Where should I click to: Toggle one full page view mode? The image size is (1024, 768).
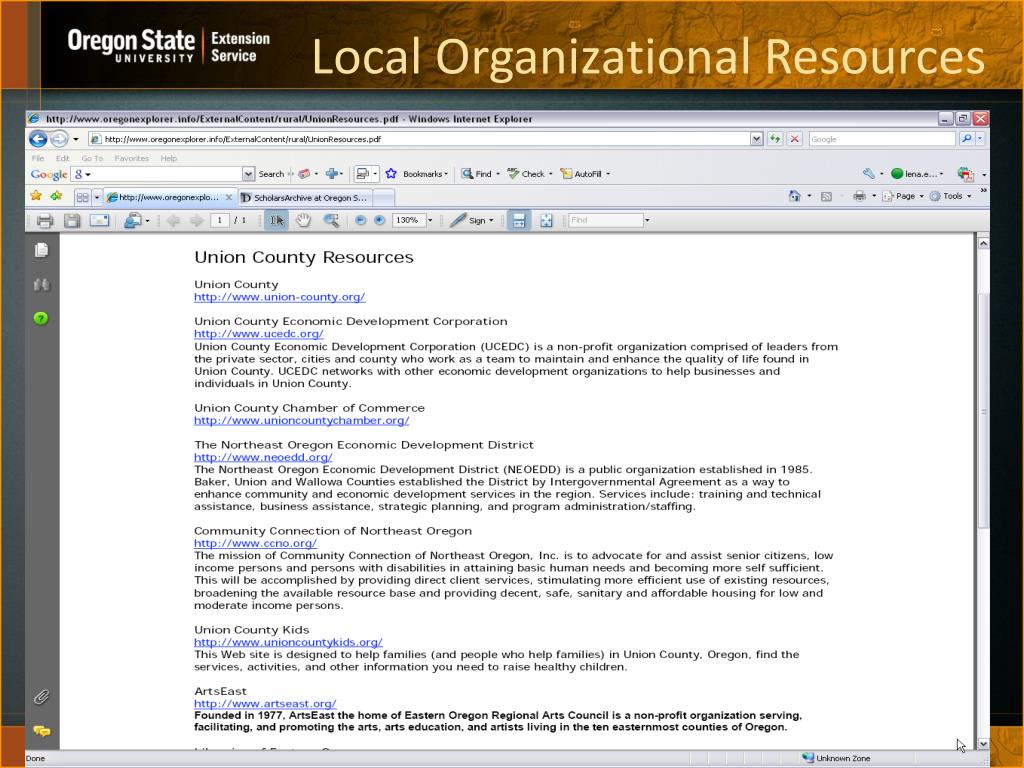tap(546, 221)
